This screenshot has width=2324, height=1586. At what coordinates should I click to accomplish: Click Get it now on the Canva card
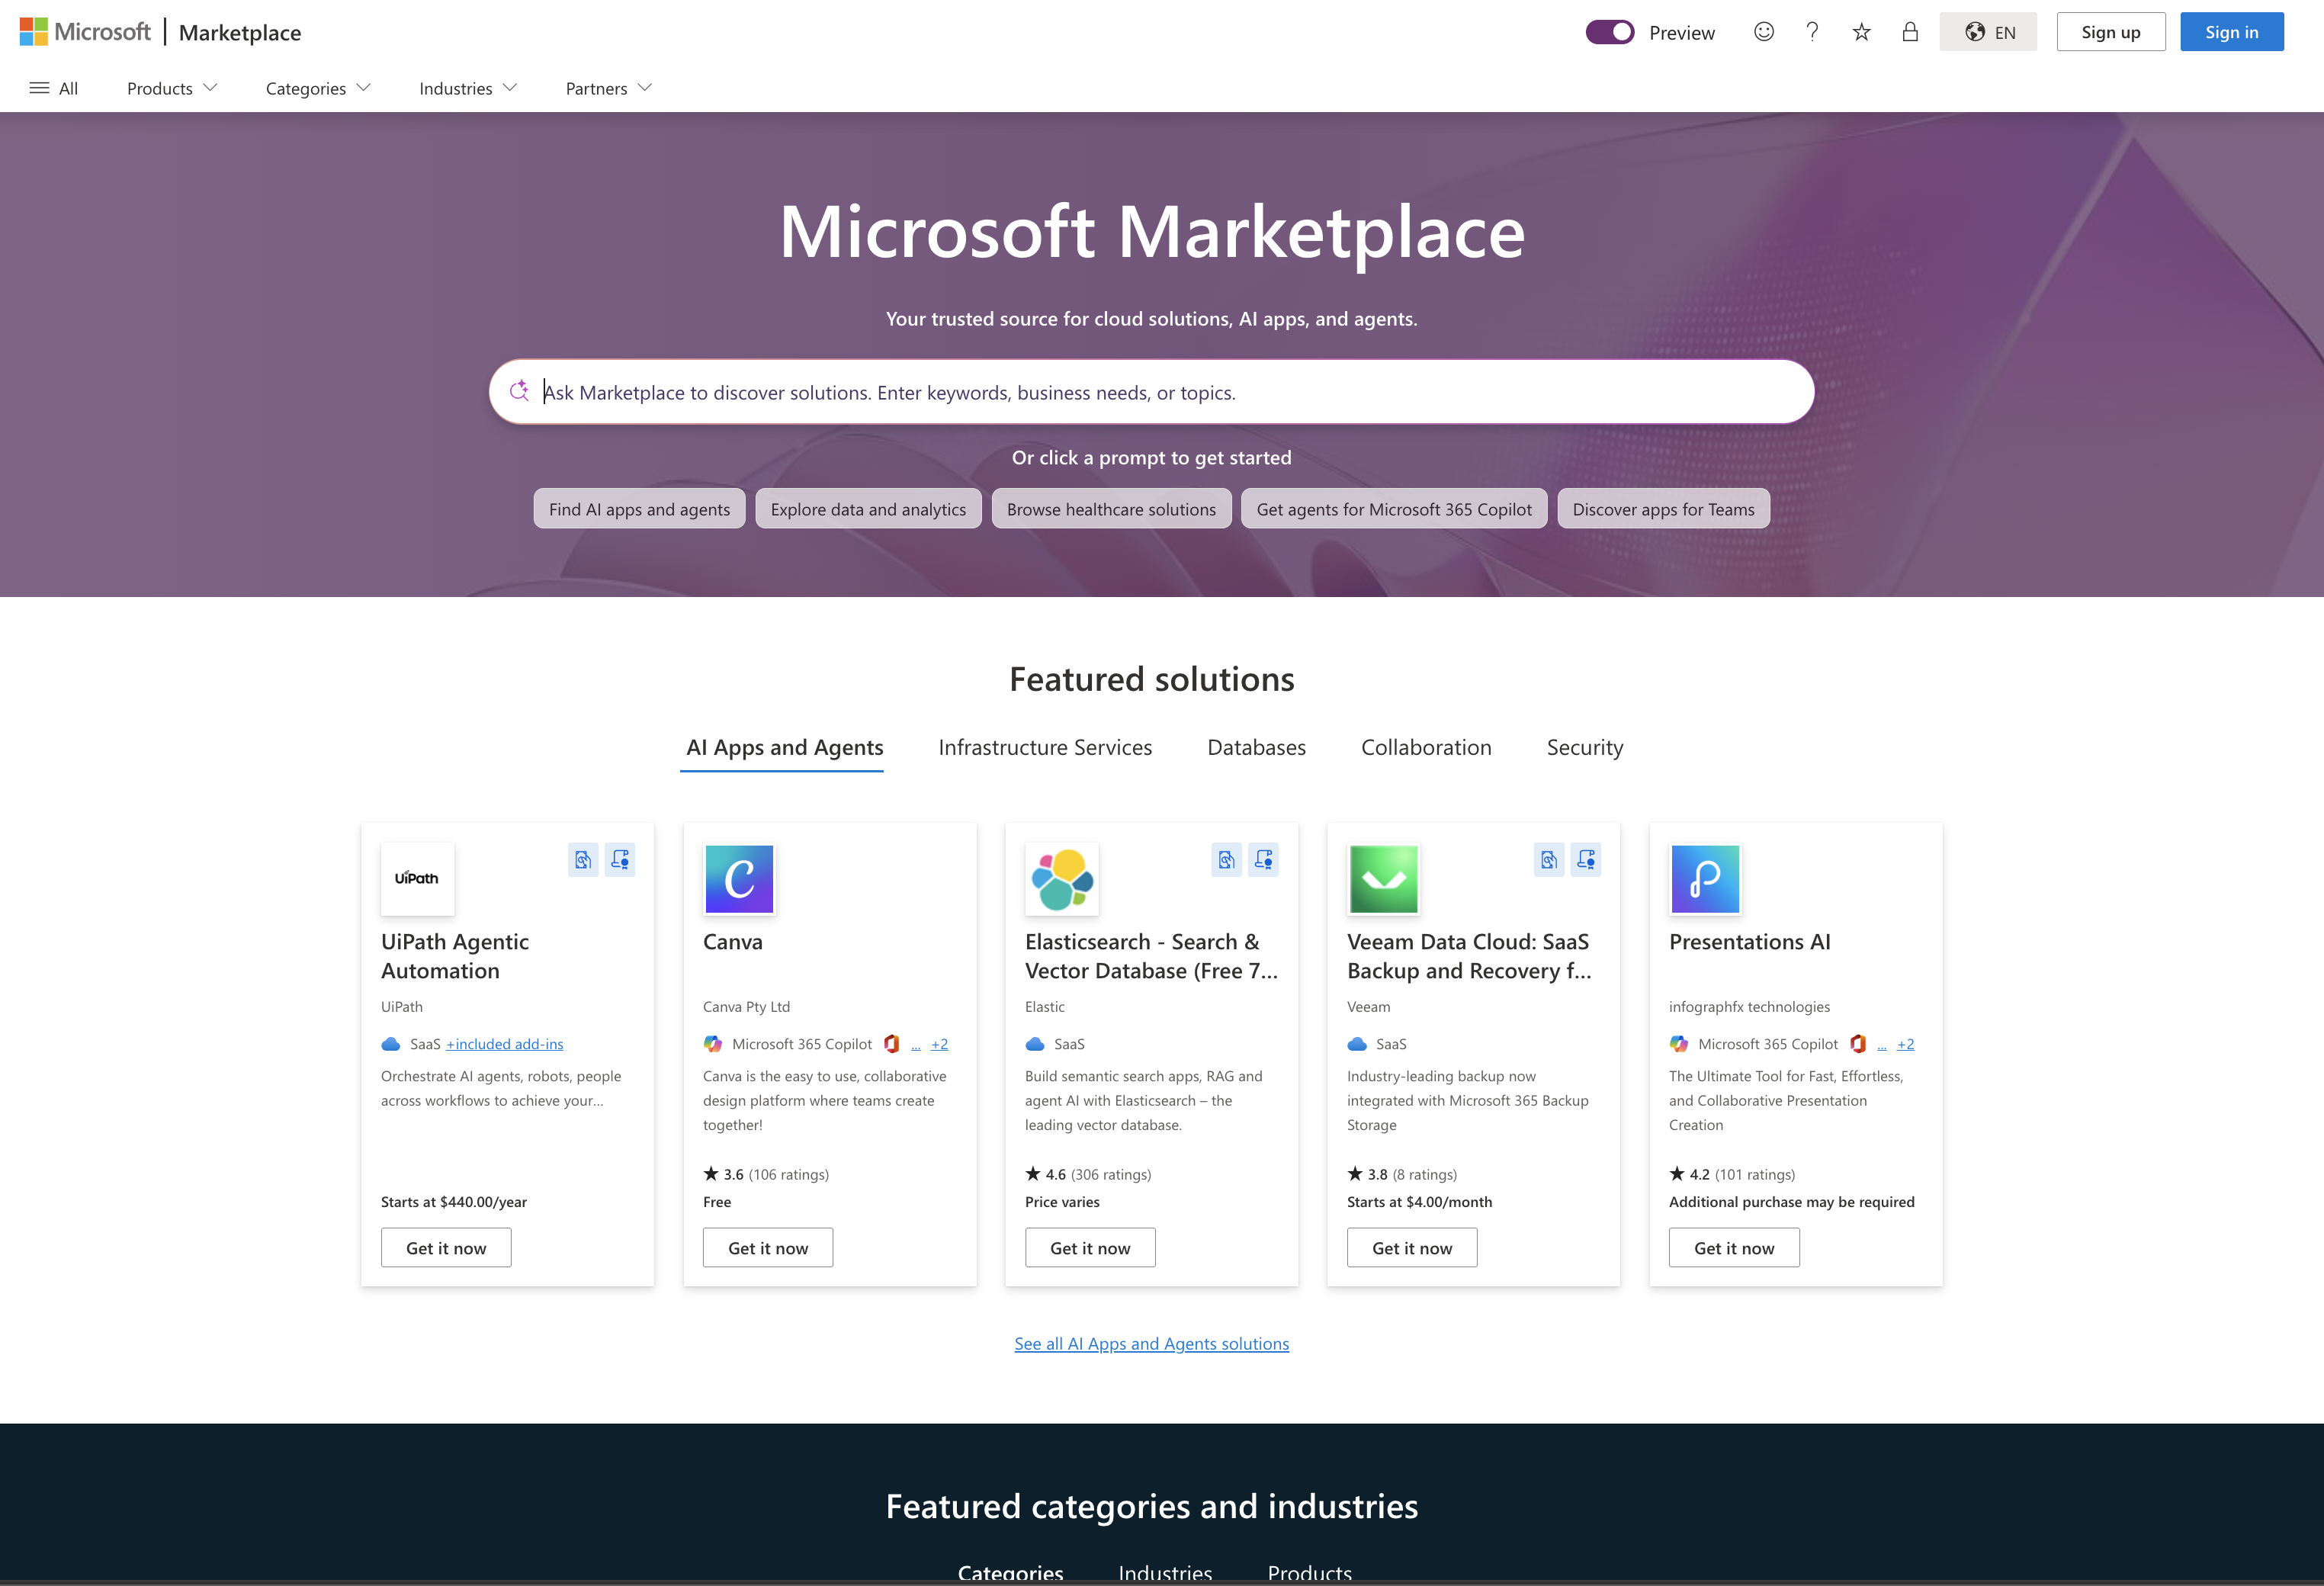click(x=768, y=1248)
